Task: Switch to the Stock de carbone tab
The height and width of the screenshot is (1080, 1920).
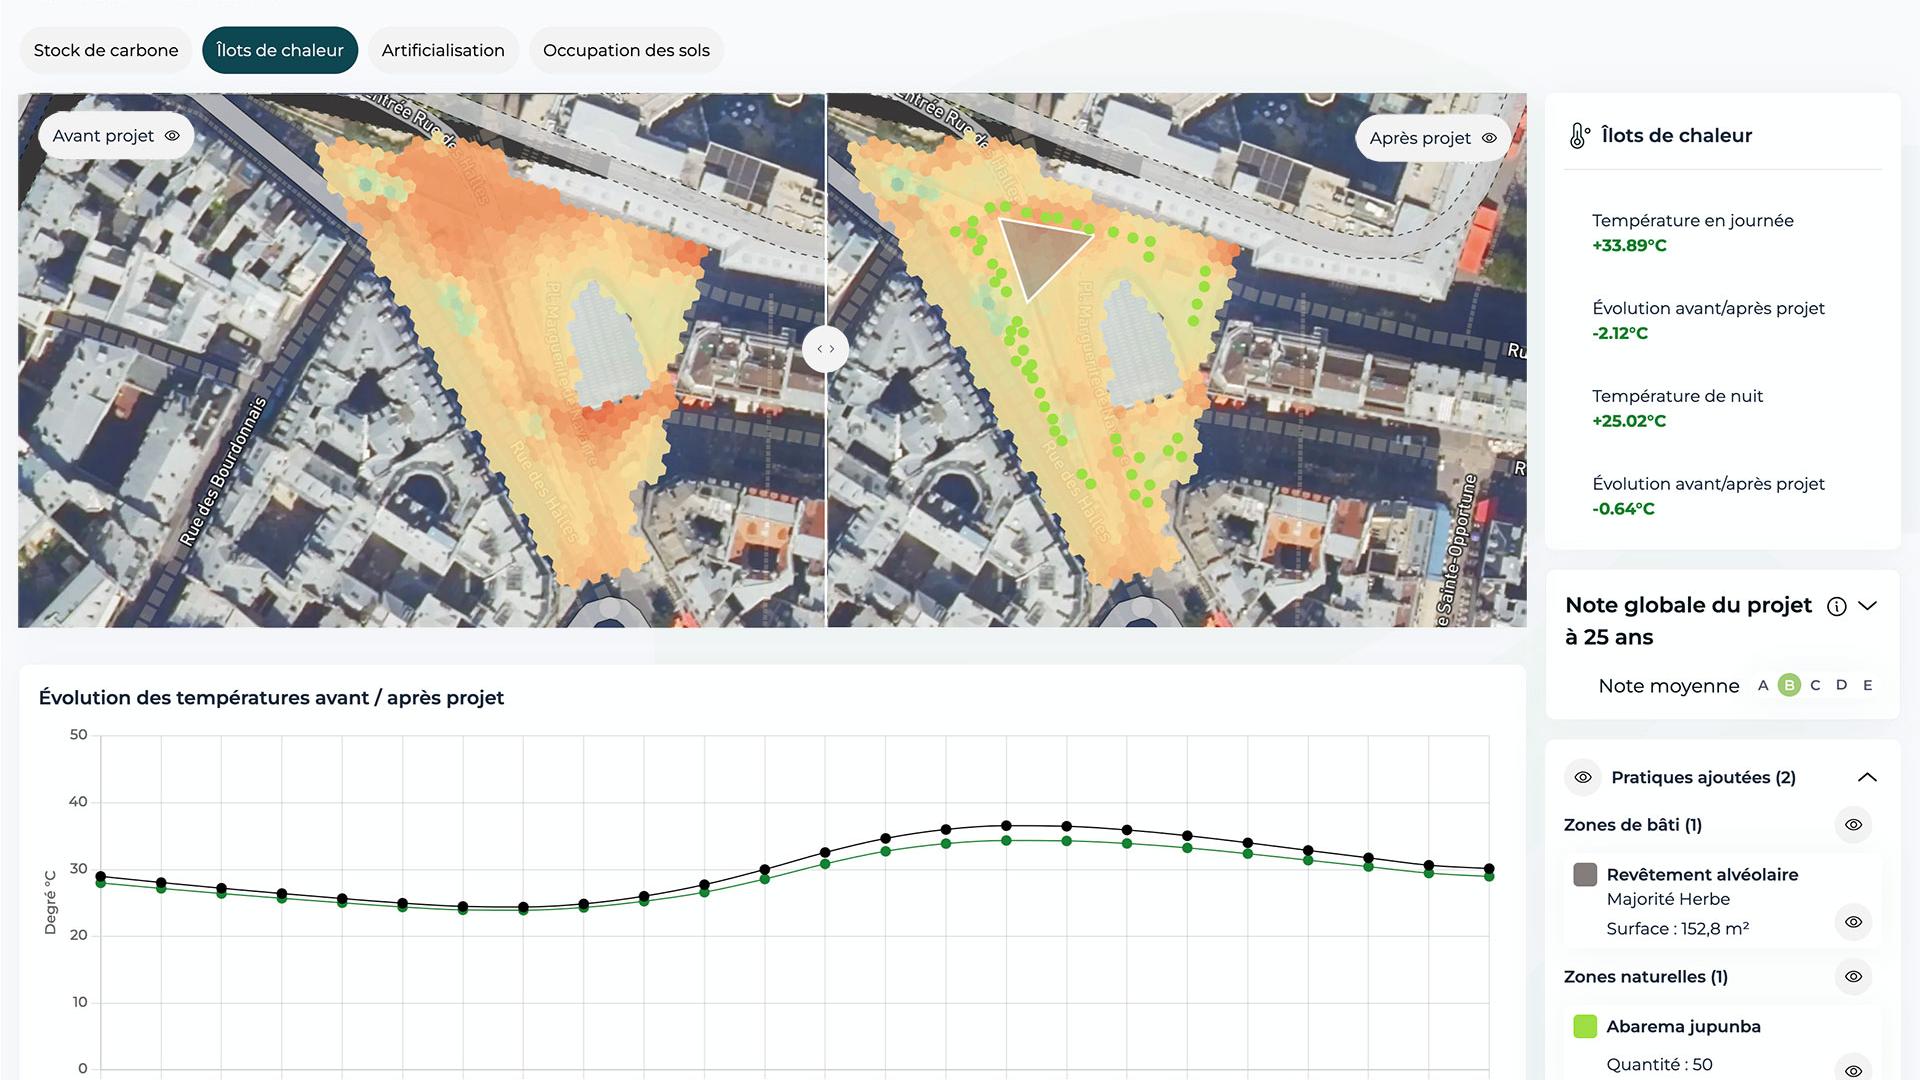Action: (x=105, y=49)
